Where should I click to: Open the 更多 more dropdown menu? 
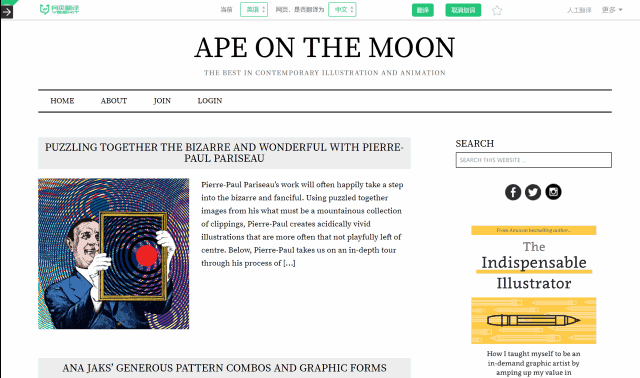[611, 10]
